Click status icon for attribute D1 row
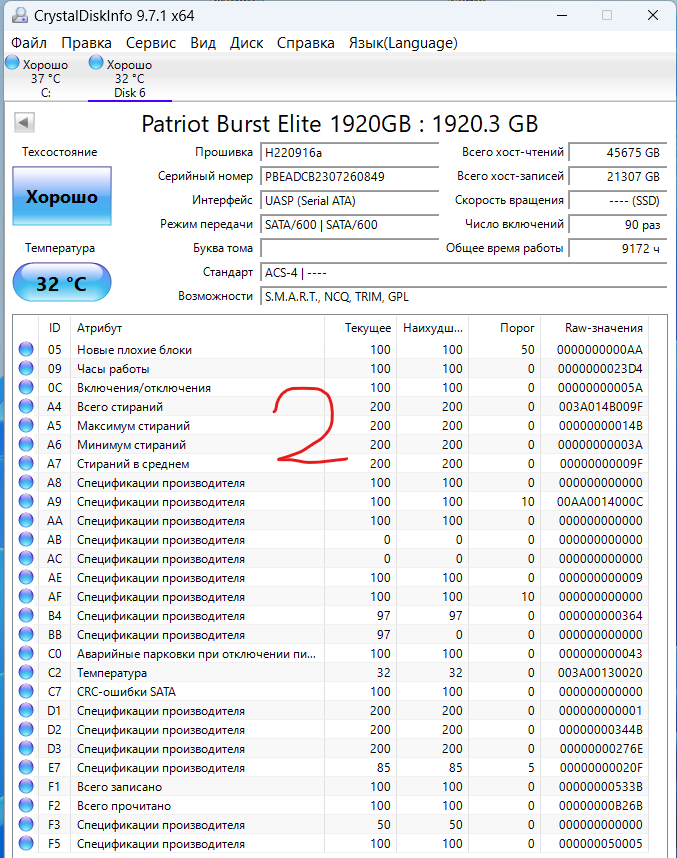677x858 pixels. [x=26, y=710]
